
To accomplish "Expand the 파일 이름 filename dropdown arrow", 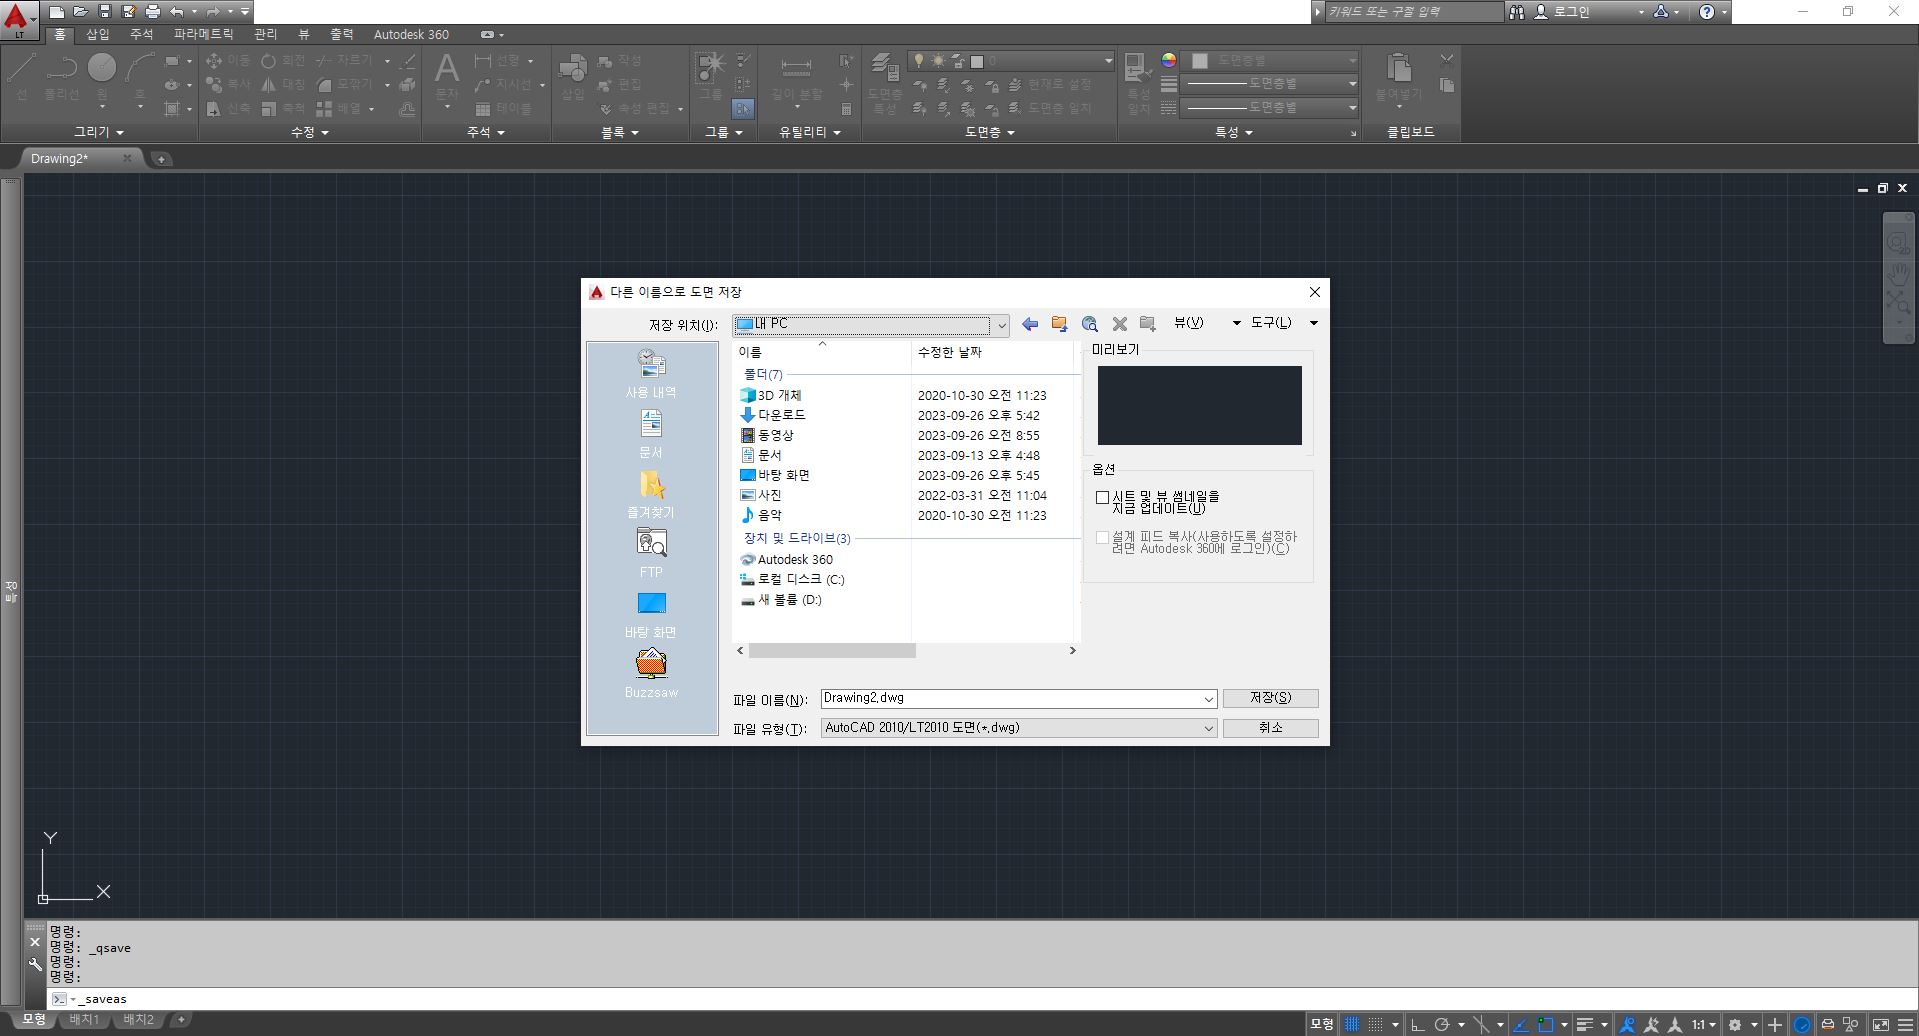I will [x=1208, y=699].
